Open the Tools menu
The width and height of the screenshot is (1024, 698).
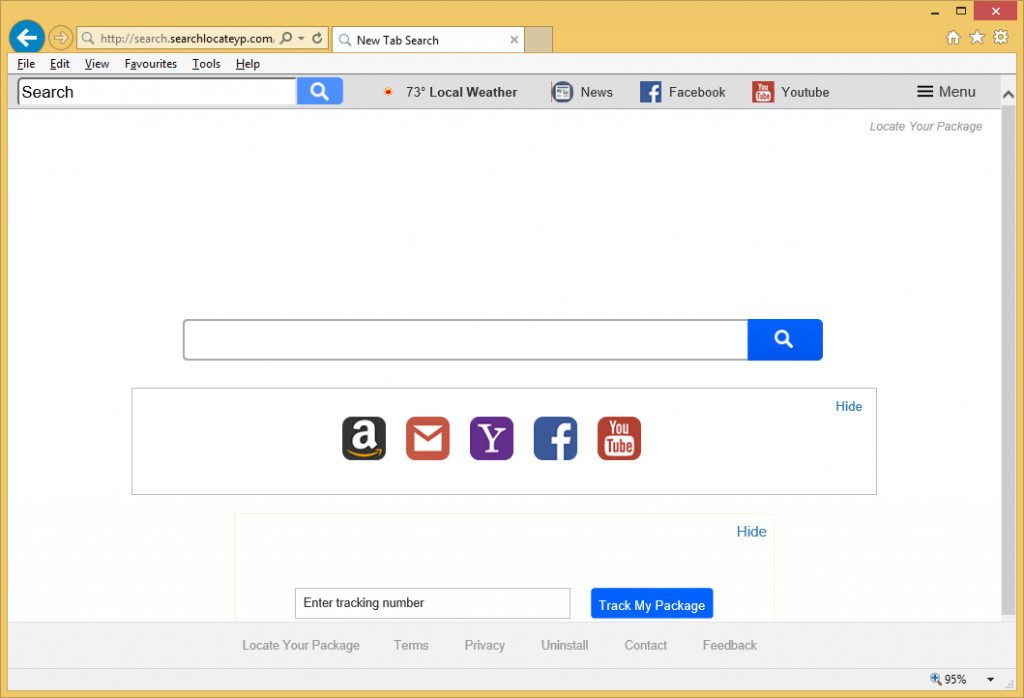click(x=206, y=63)
